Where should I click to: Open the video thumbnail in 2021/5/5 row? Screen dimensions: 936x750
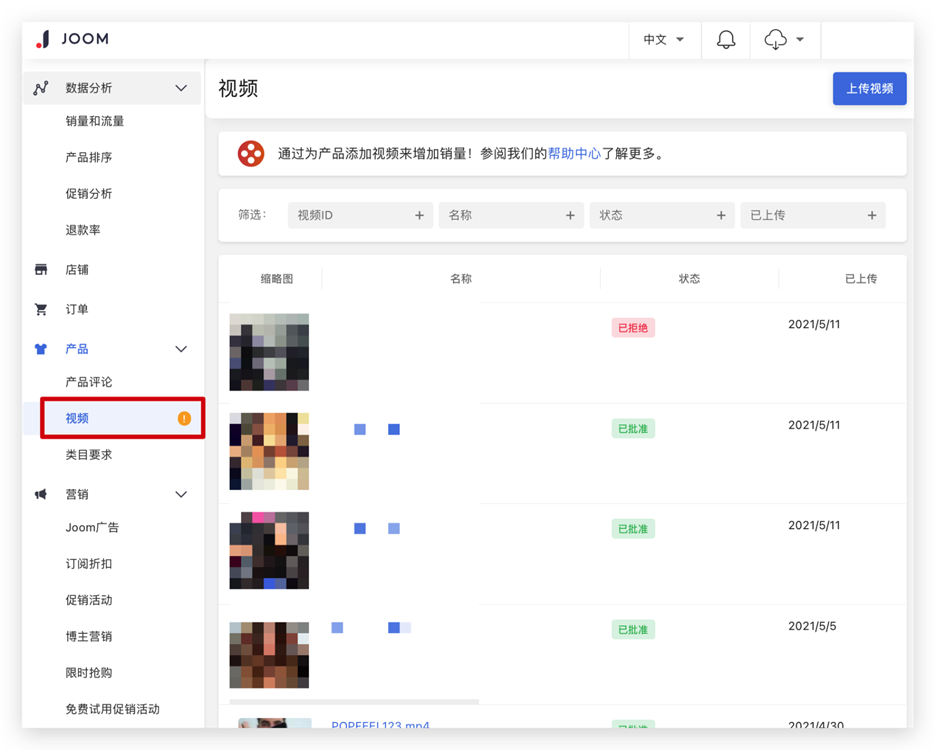click(x=269, y=655)
